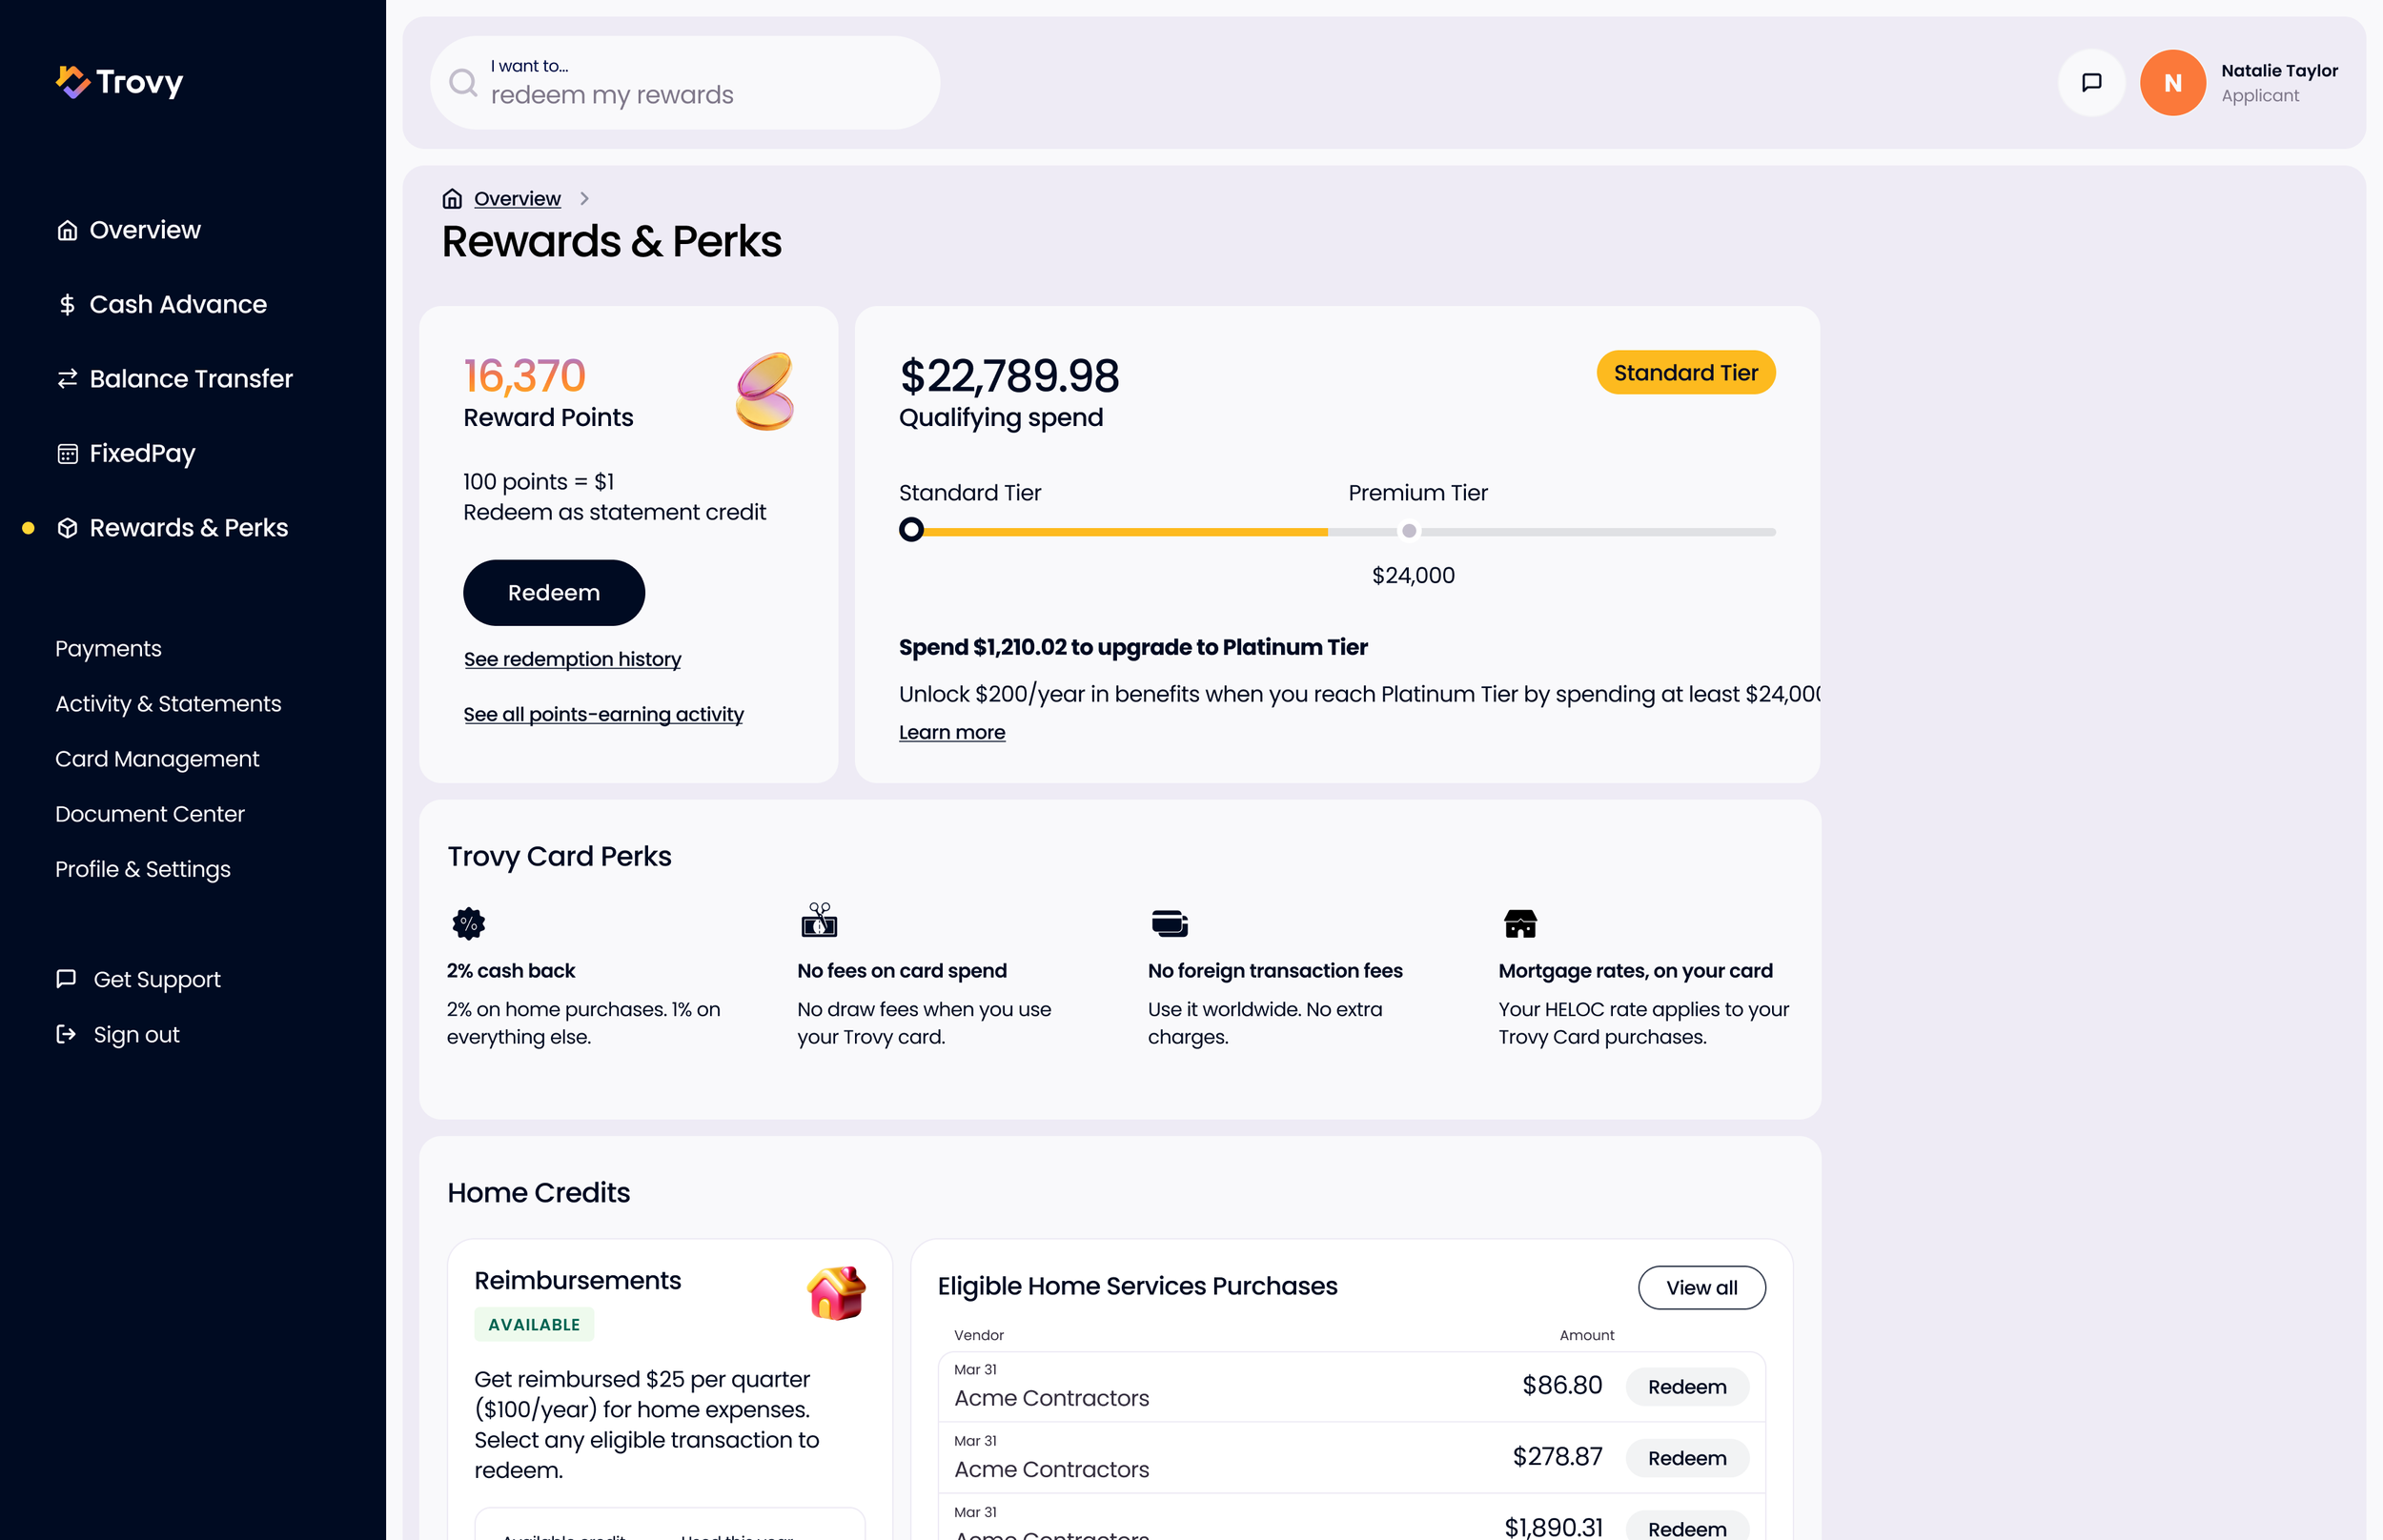
Task: Redeem the $1,890.31 purchase
Action: tap(1687, 1527)
